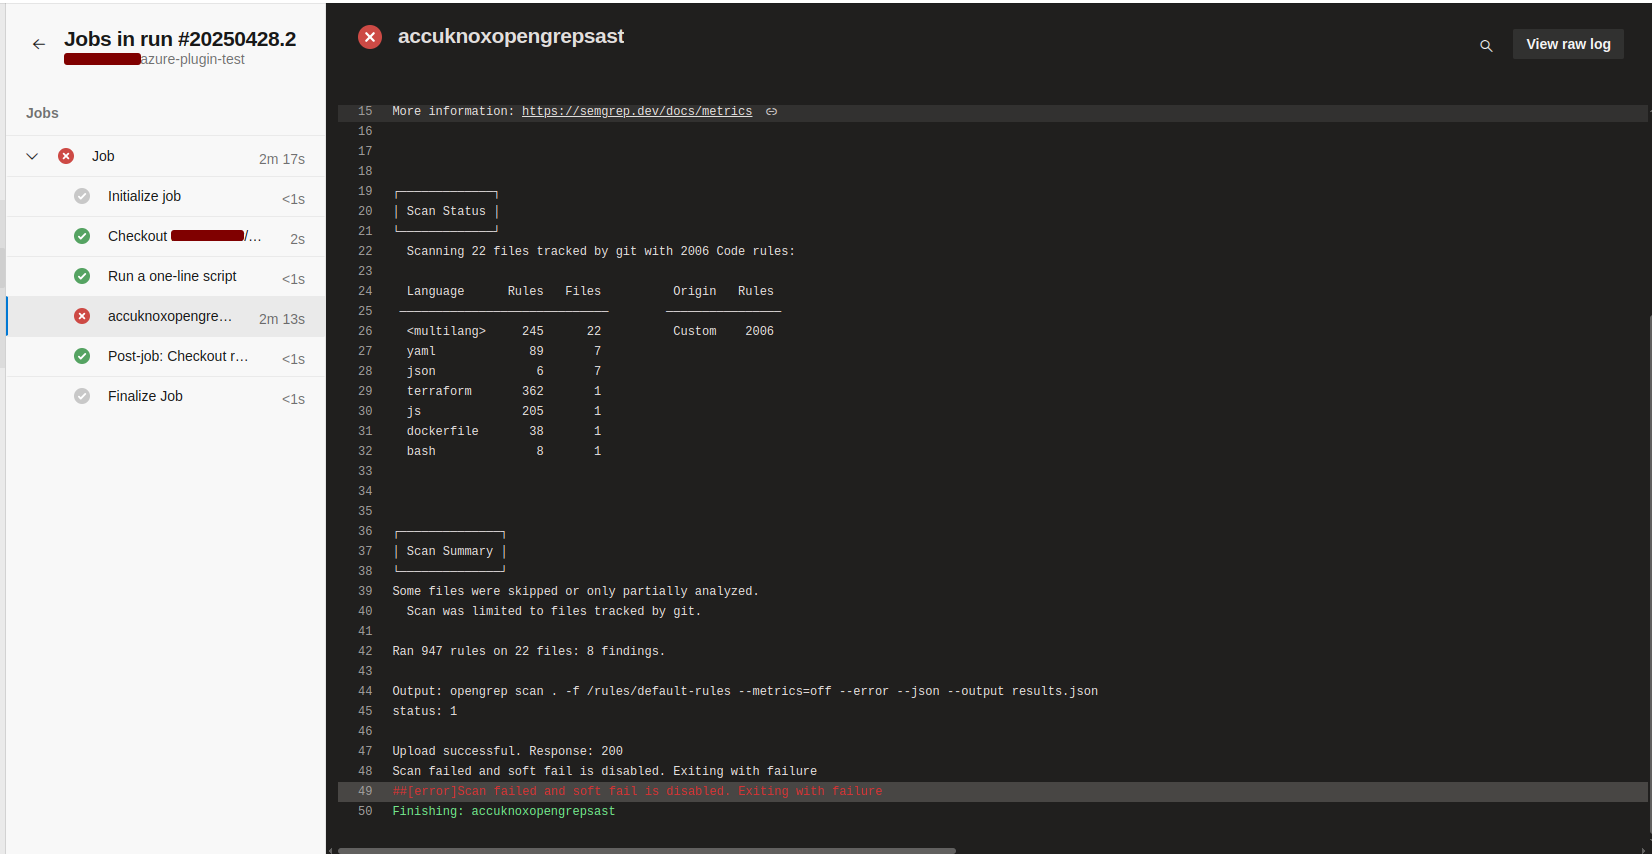
Task: Click the bash row in the rules table
Action: 504,451
